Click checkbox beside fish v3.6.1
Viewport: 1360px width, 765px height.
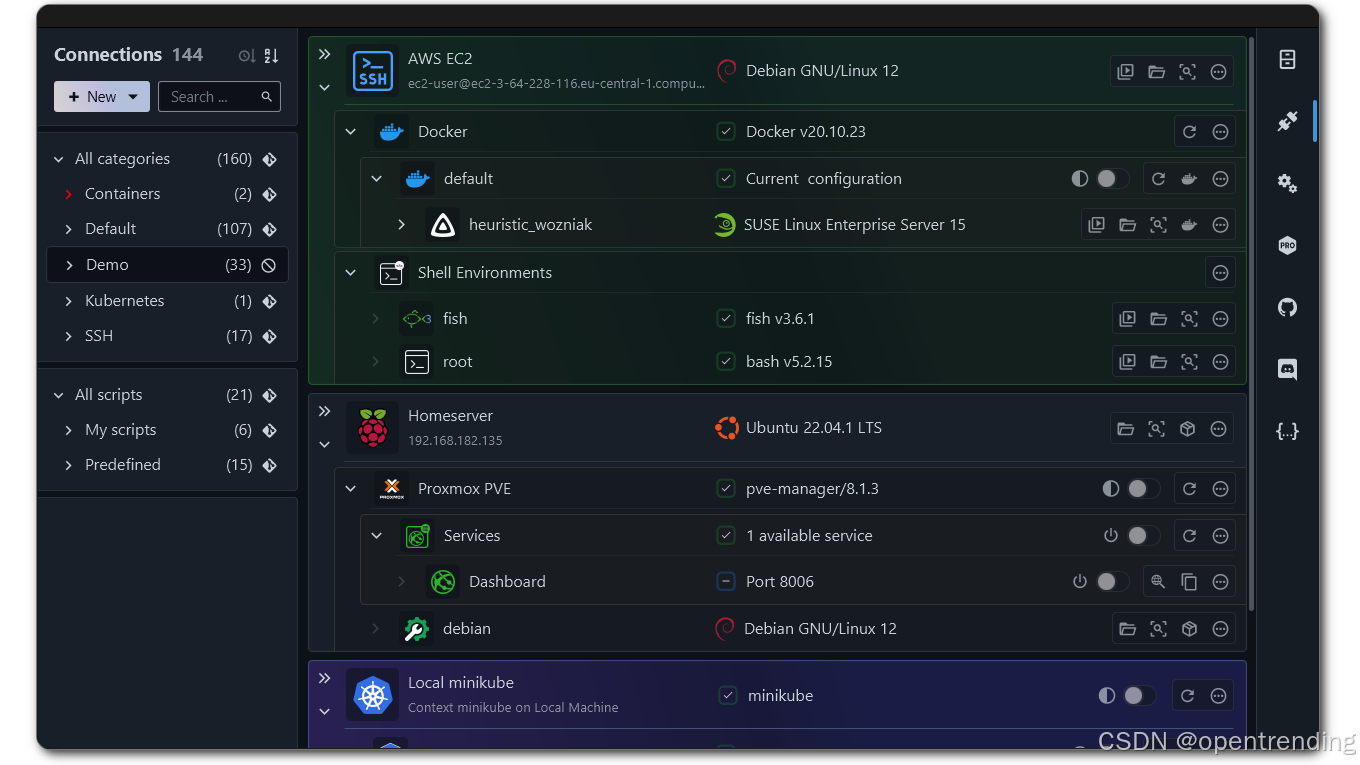726,319
